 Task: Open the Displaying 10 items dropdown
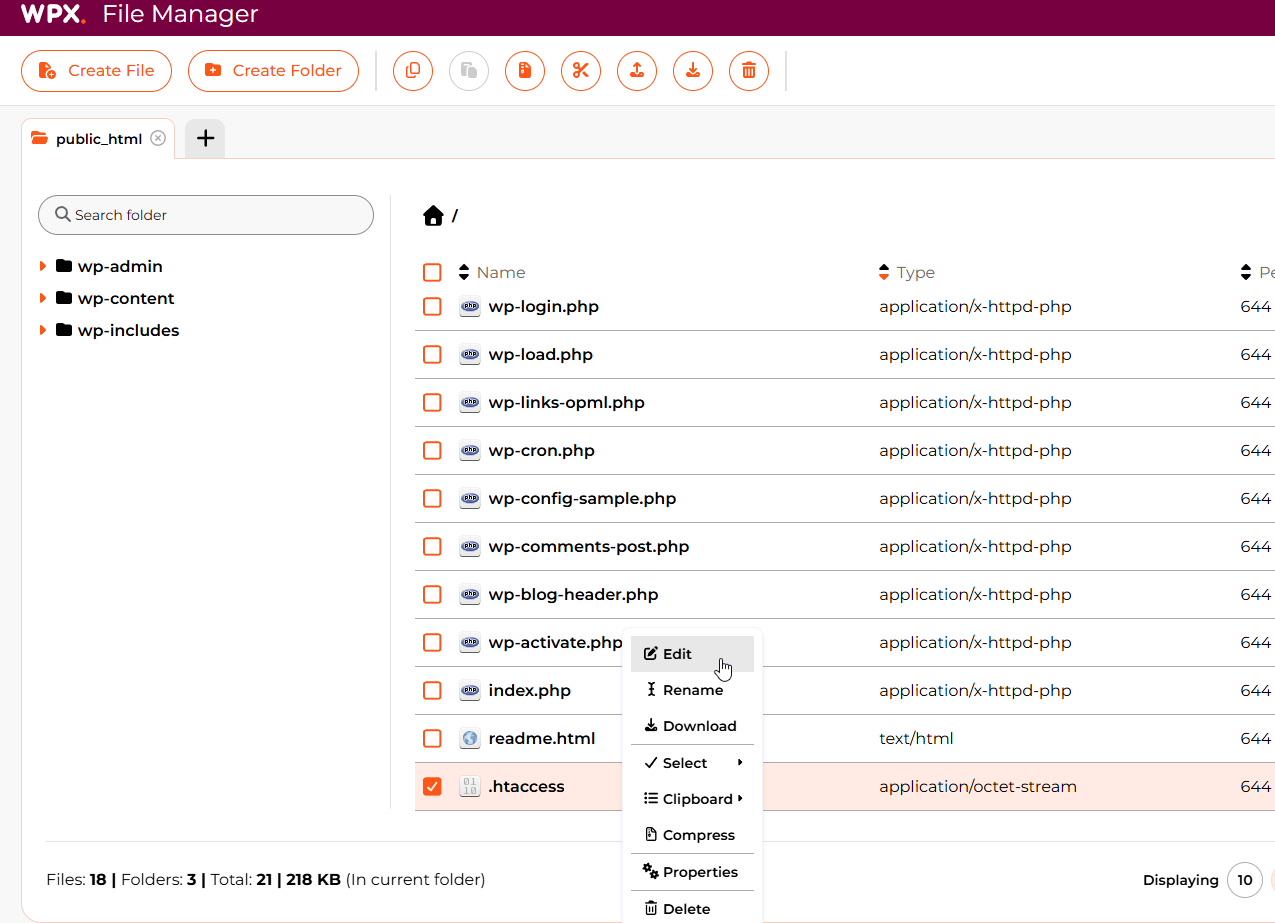tap(1245, 880)
